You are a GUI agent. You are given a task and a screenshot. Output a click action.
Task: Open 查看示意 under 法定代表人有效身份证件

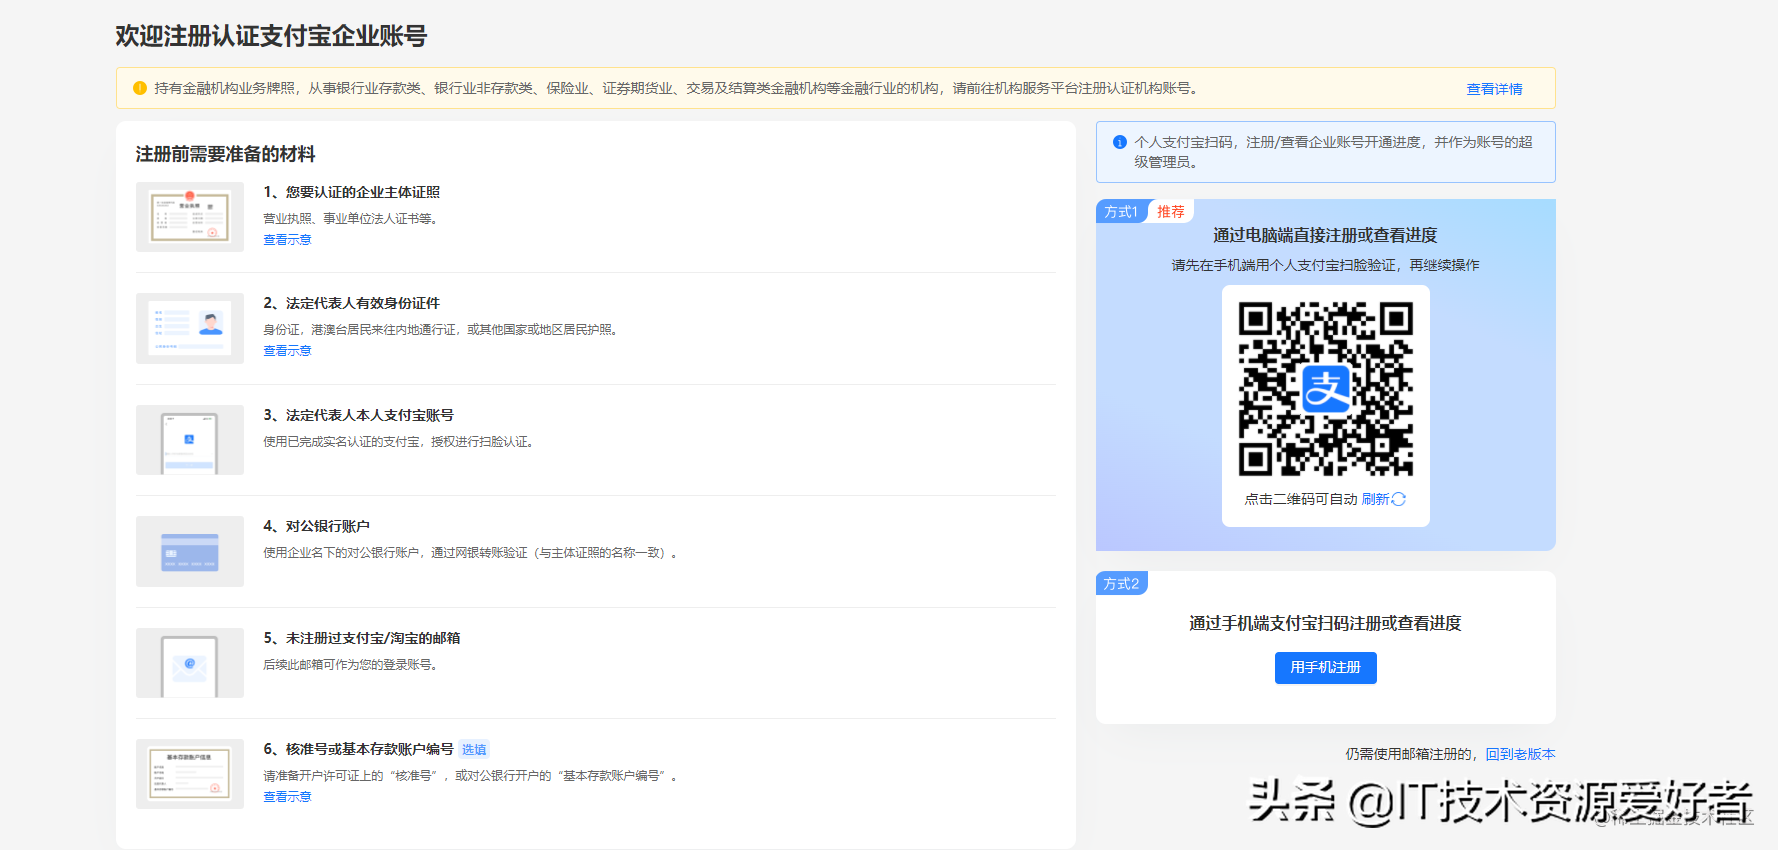coord(287,351)
